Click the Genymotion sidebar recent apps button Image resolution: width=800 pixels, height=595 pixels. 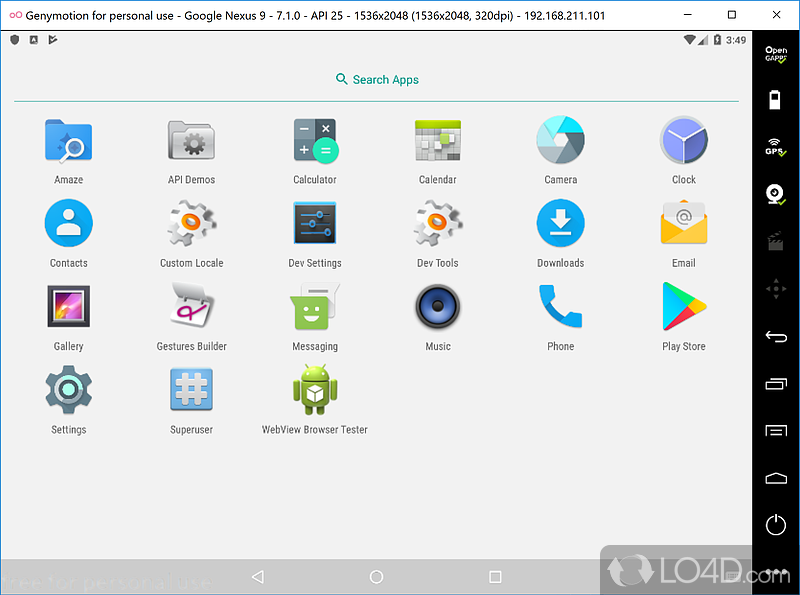[x=776, y=384]
